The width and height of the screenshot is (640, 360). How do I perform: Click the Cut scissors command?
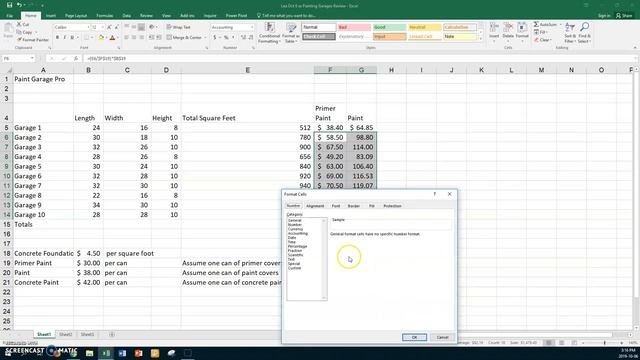[x=23, y=24]
